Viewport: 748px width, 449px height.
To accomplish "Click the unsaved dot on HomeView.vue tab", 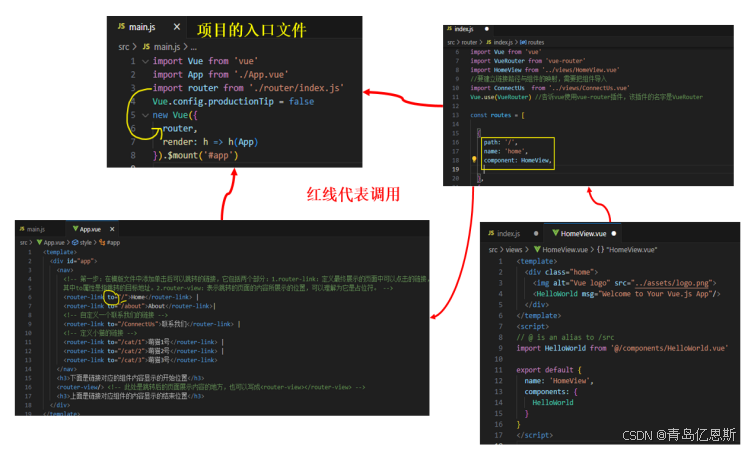I will [x=613, y=233].
